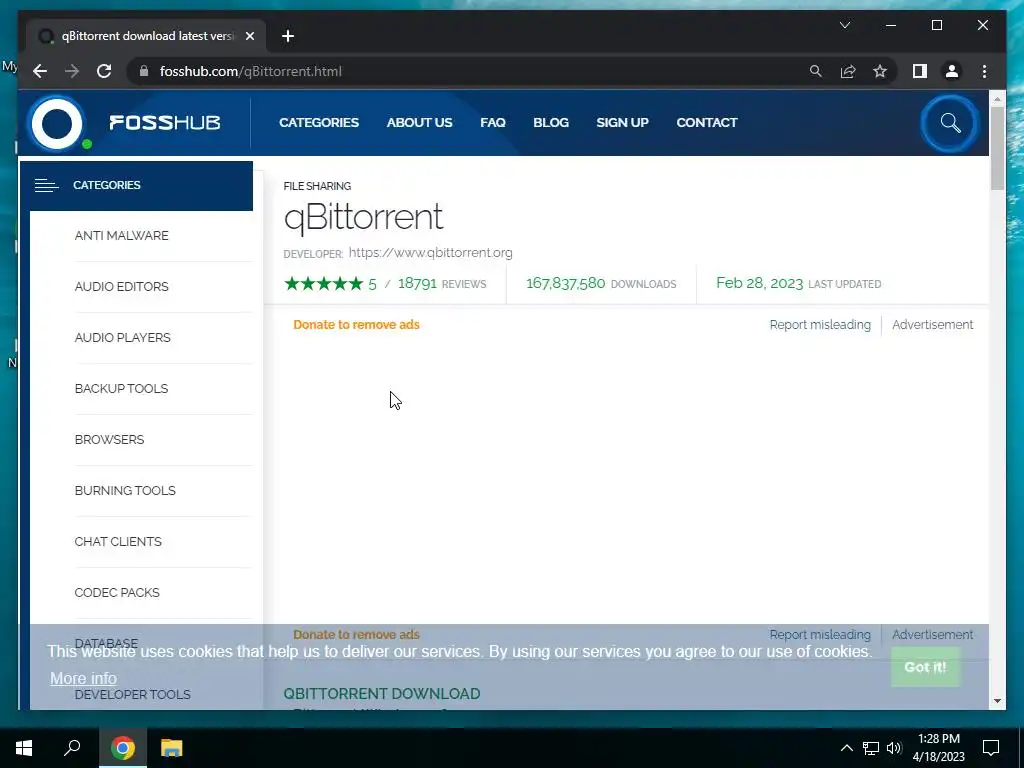Open Windows notification center
Image resolution: width=1024 pixels, height=768 pixels.
pos(991,748)
